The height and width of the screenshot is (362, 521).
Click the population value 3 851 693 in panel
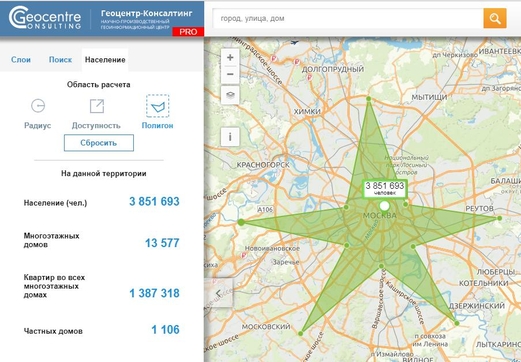pos(154,201)
